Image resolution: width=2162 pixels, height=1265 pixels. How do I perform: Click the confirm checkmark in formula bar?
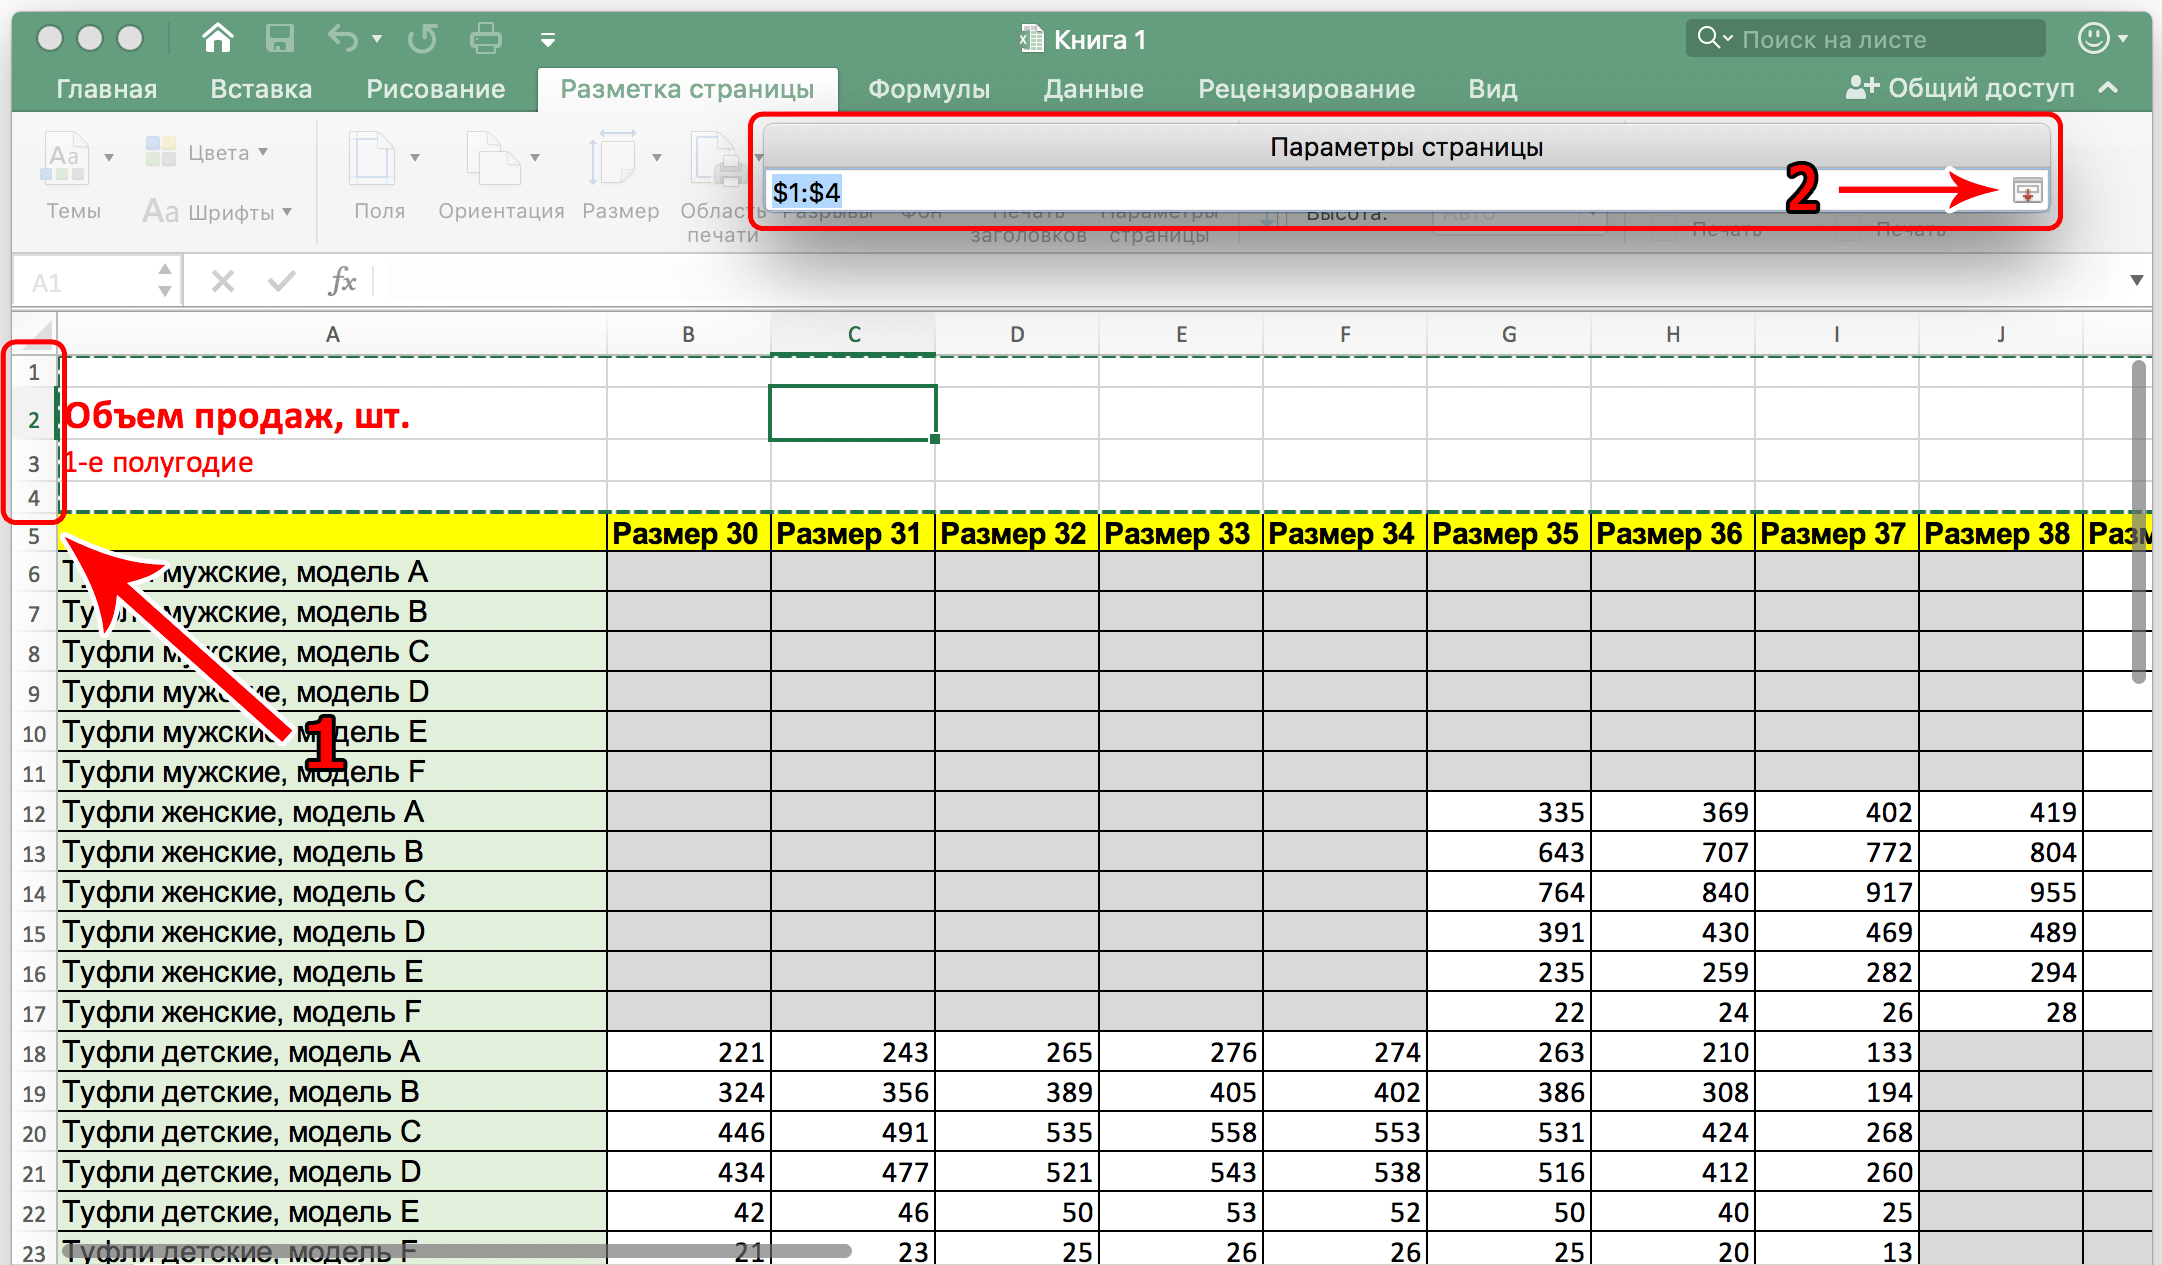(282, 282)
